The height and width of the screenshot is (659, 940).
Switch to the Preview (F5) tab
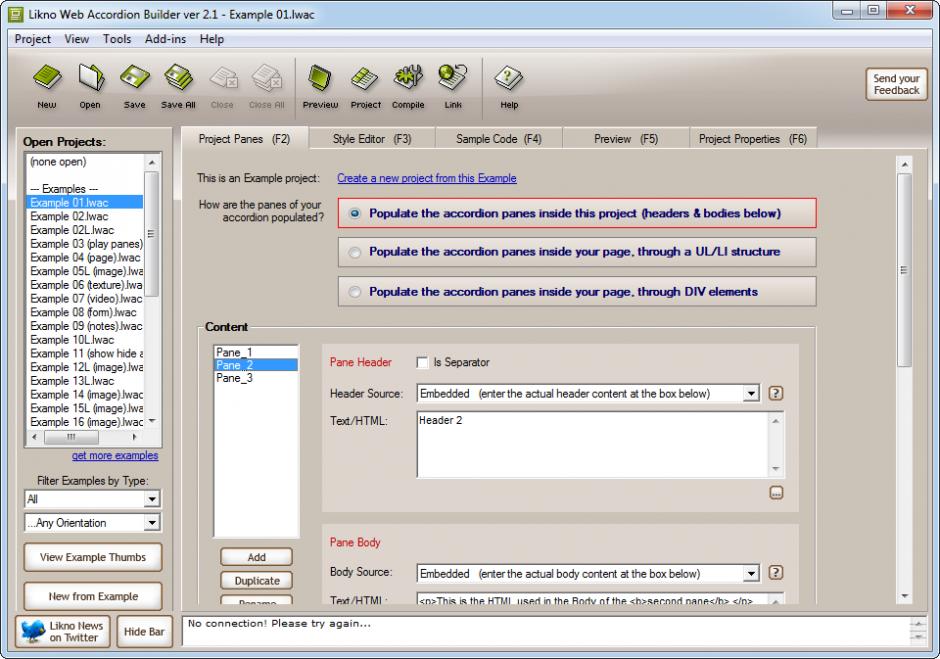tap(625, 139)
